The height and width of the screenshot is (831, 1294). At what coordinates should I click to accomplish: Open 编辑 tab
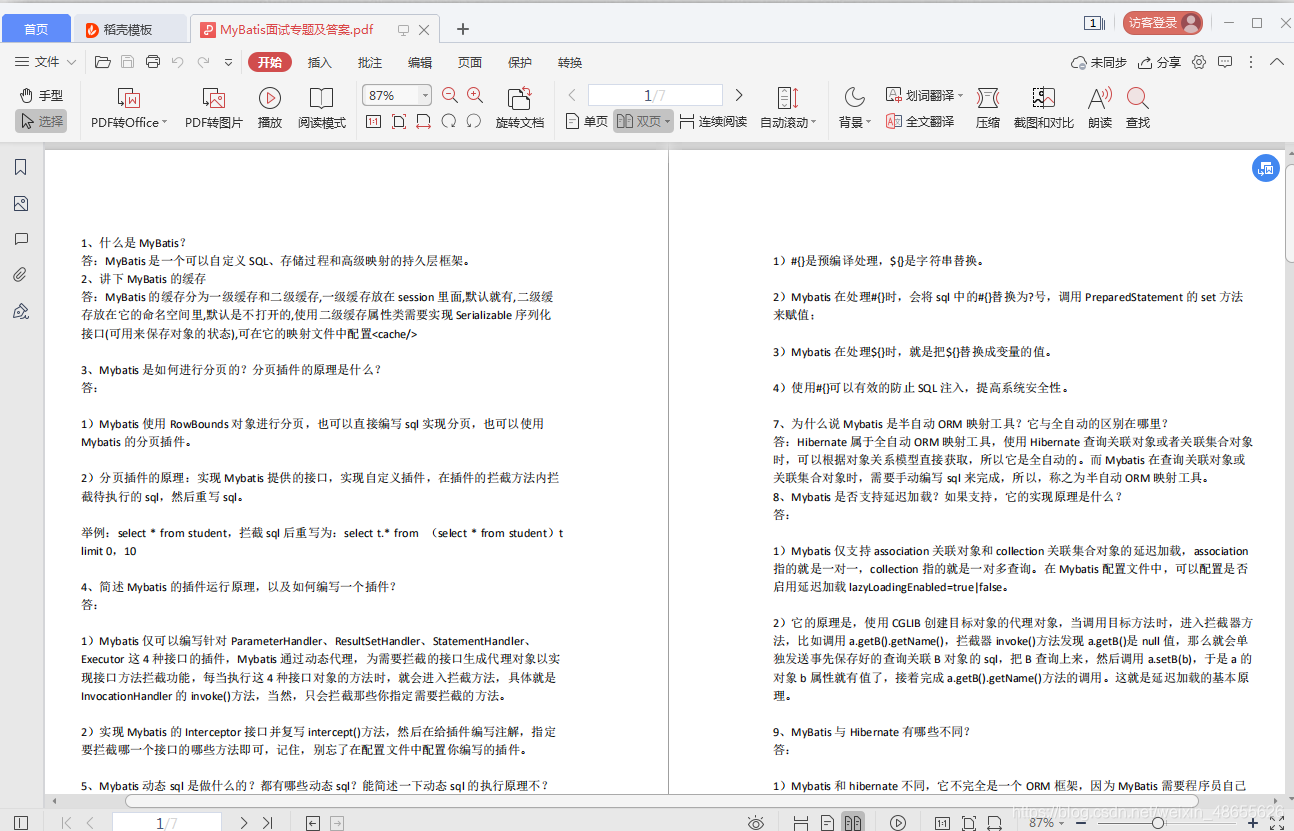tap(420, 62)
